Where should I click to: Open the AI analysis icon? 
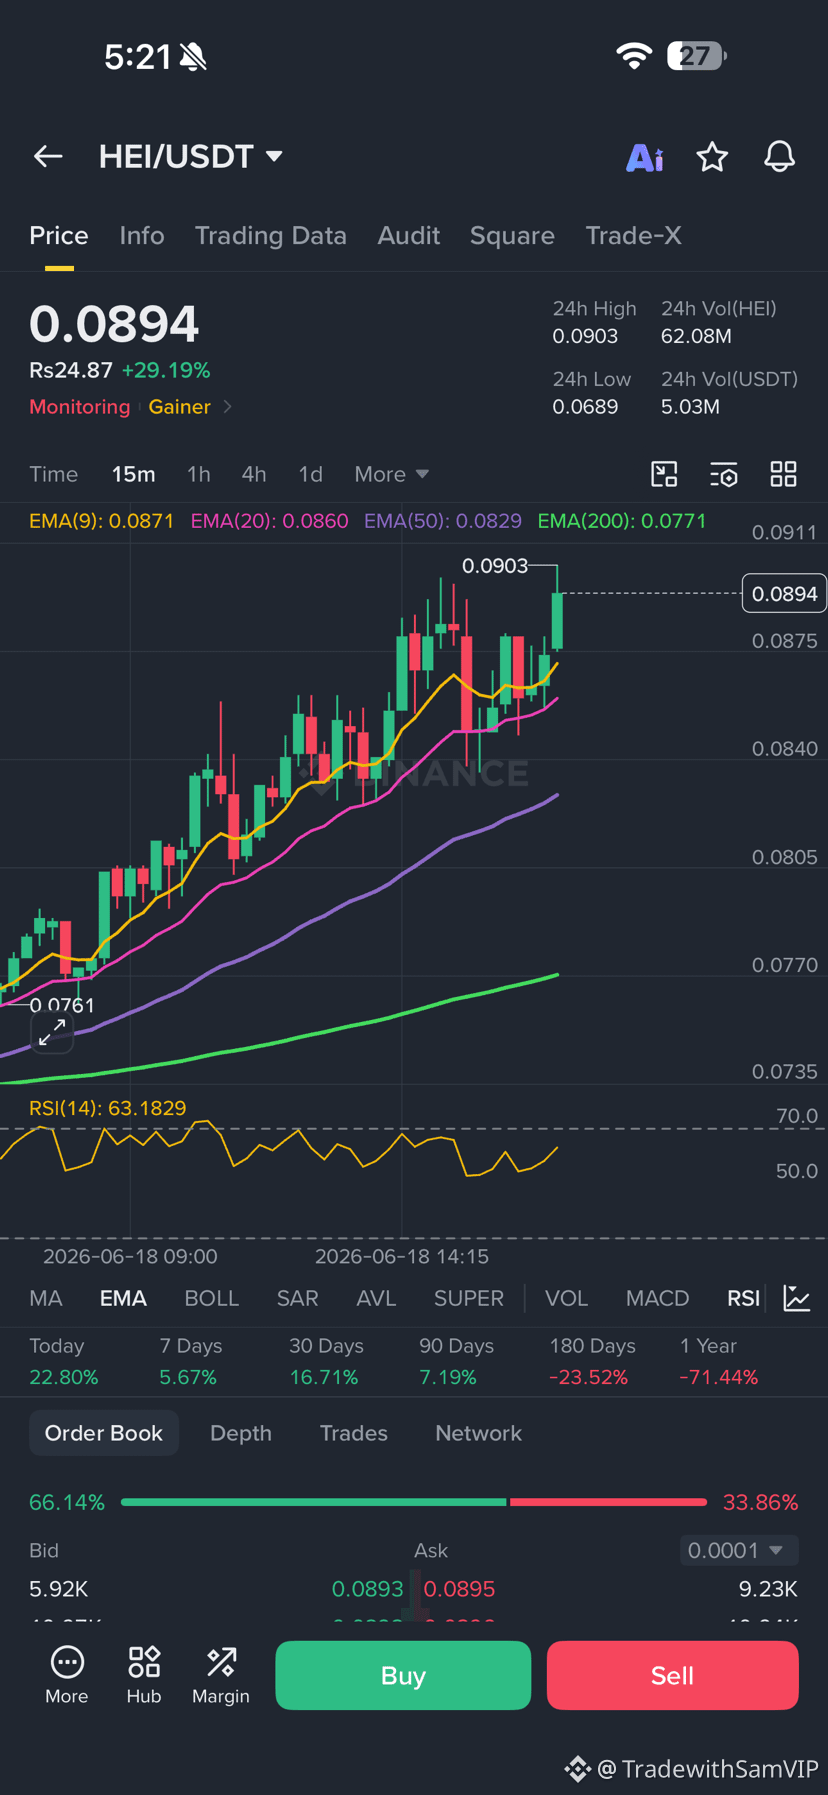pos(645,157)
